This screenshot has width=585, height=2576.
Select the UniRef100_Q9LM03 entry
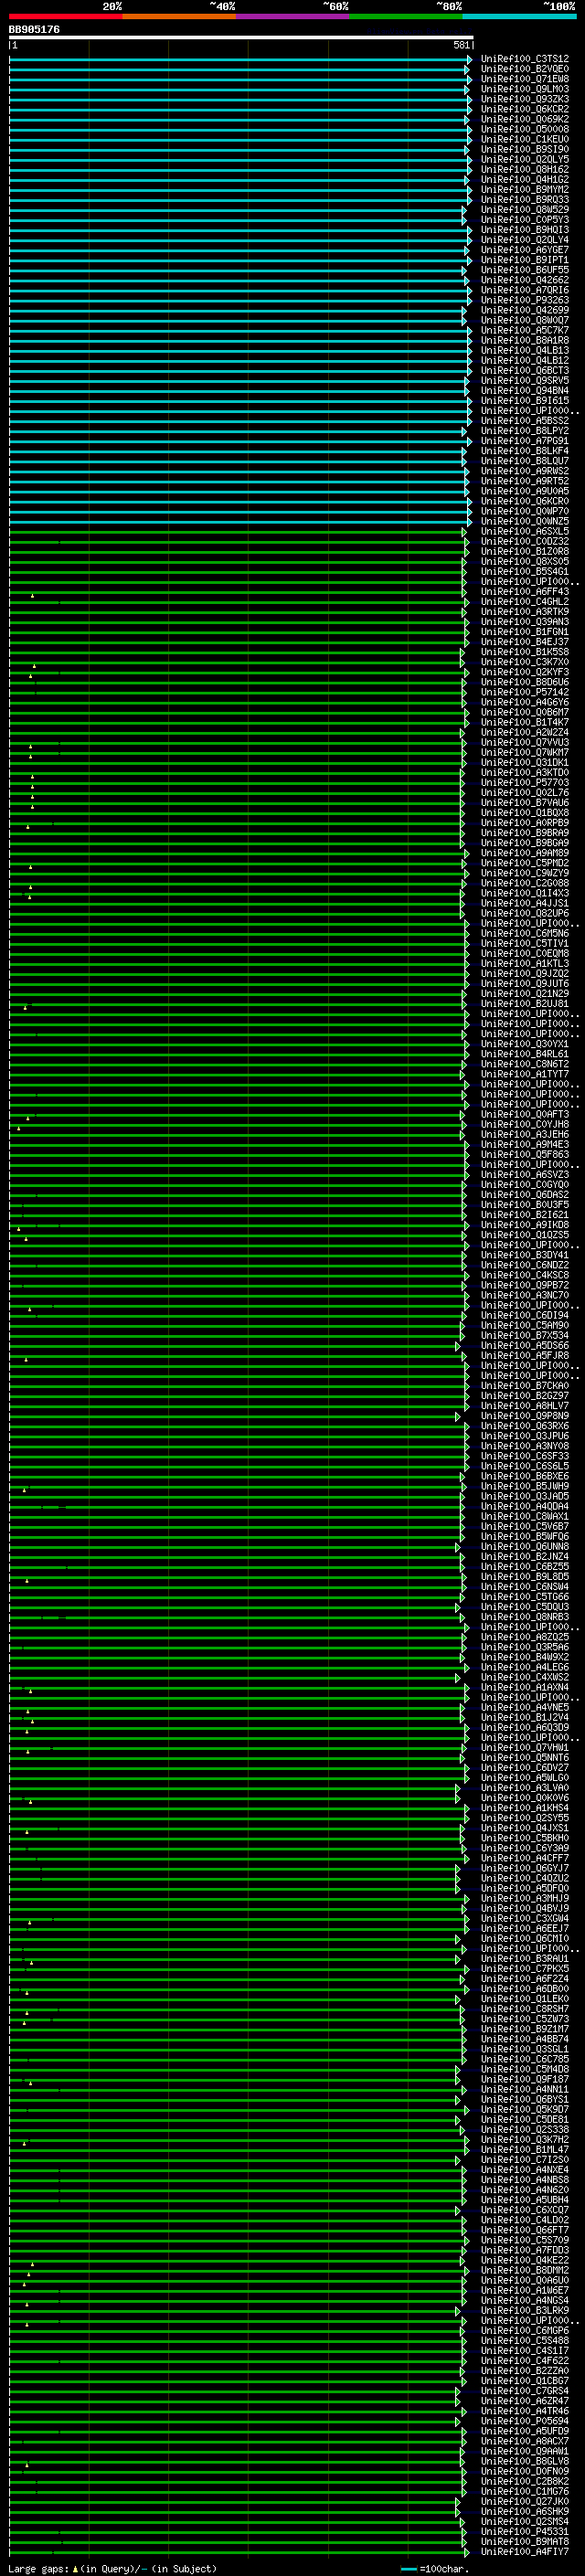tap(525, 89)
